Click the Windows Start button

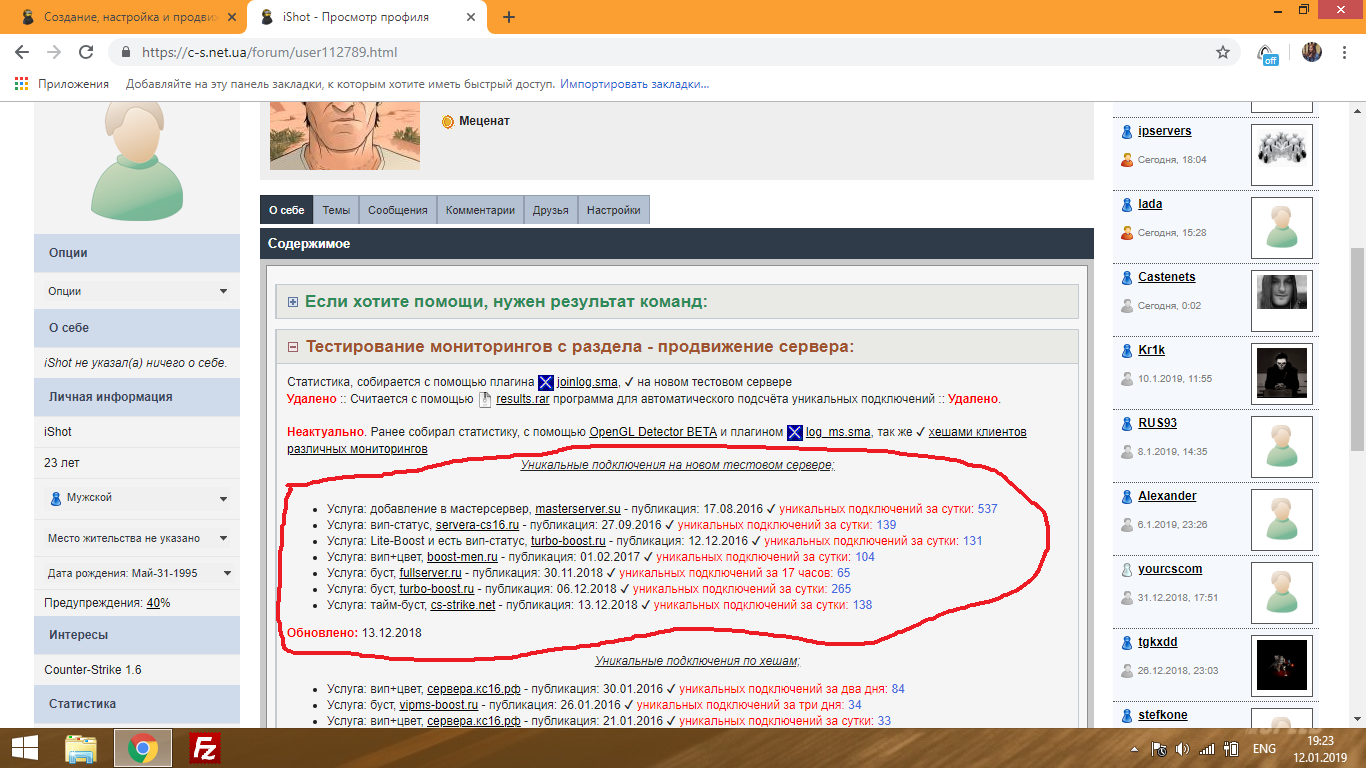tap(24, 748)
